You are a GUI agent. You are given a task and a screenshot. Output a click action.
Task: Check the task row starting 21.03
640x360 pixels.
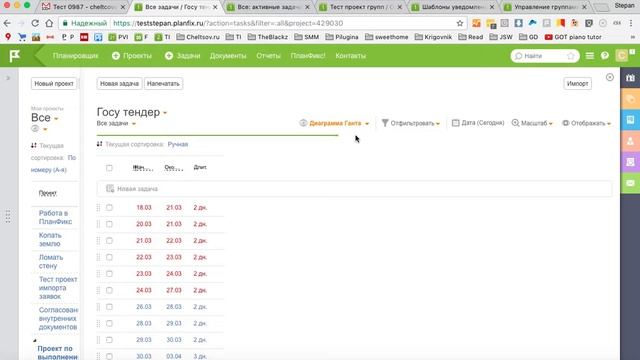pyautogui.click(x=109, y=241)
